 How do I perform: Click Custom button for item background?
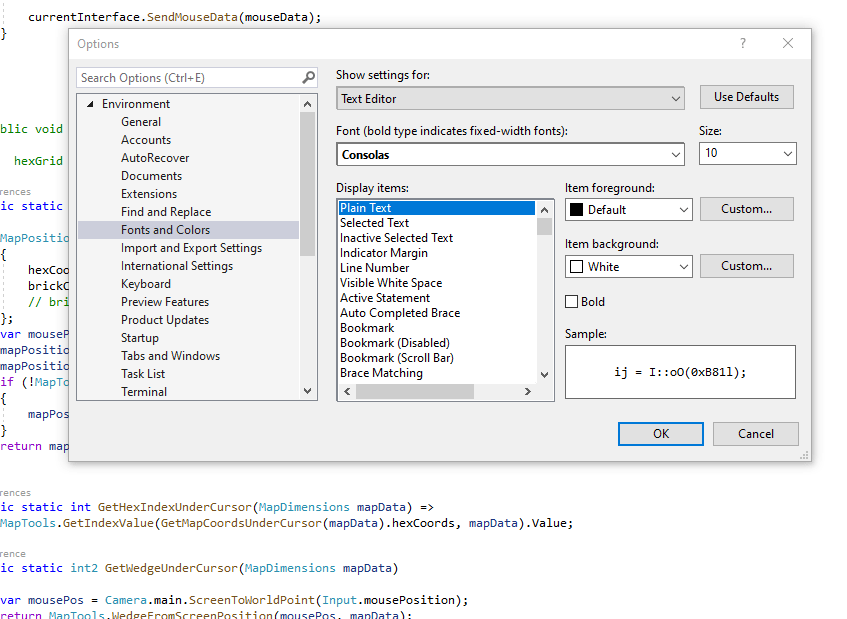click(x=746, y=266)
